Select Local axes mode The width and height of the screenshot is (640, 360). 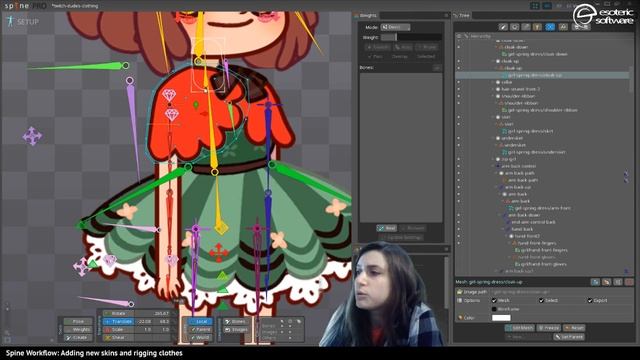[x=200, y=322]
